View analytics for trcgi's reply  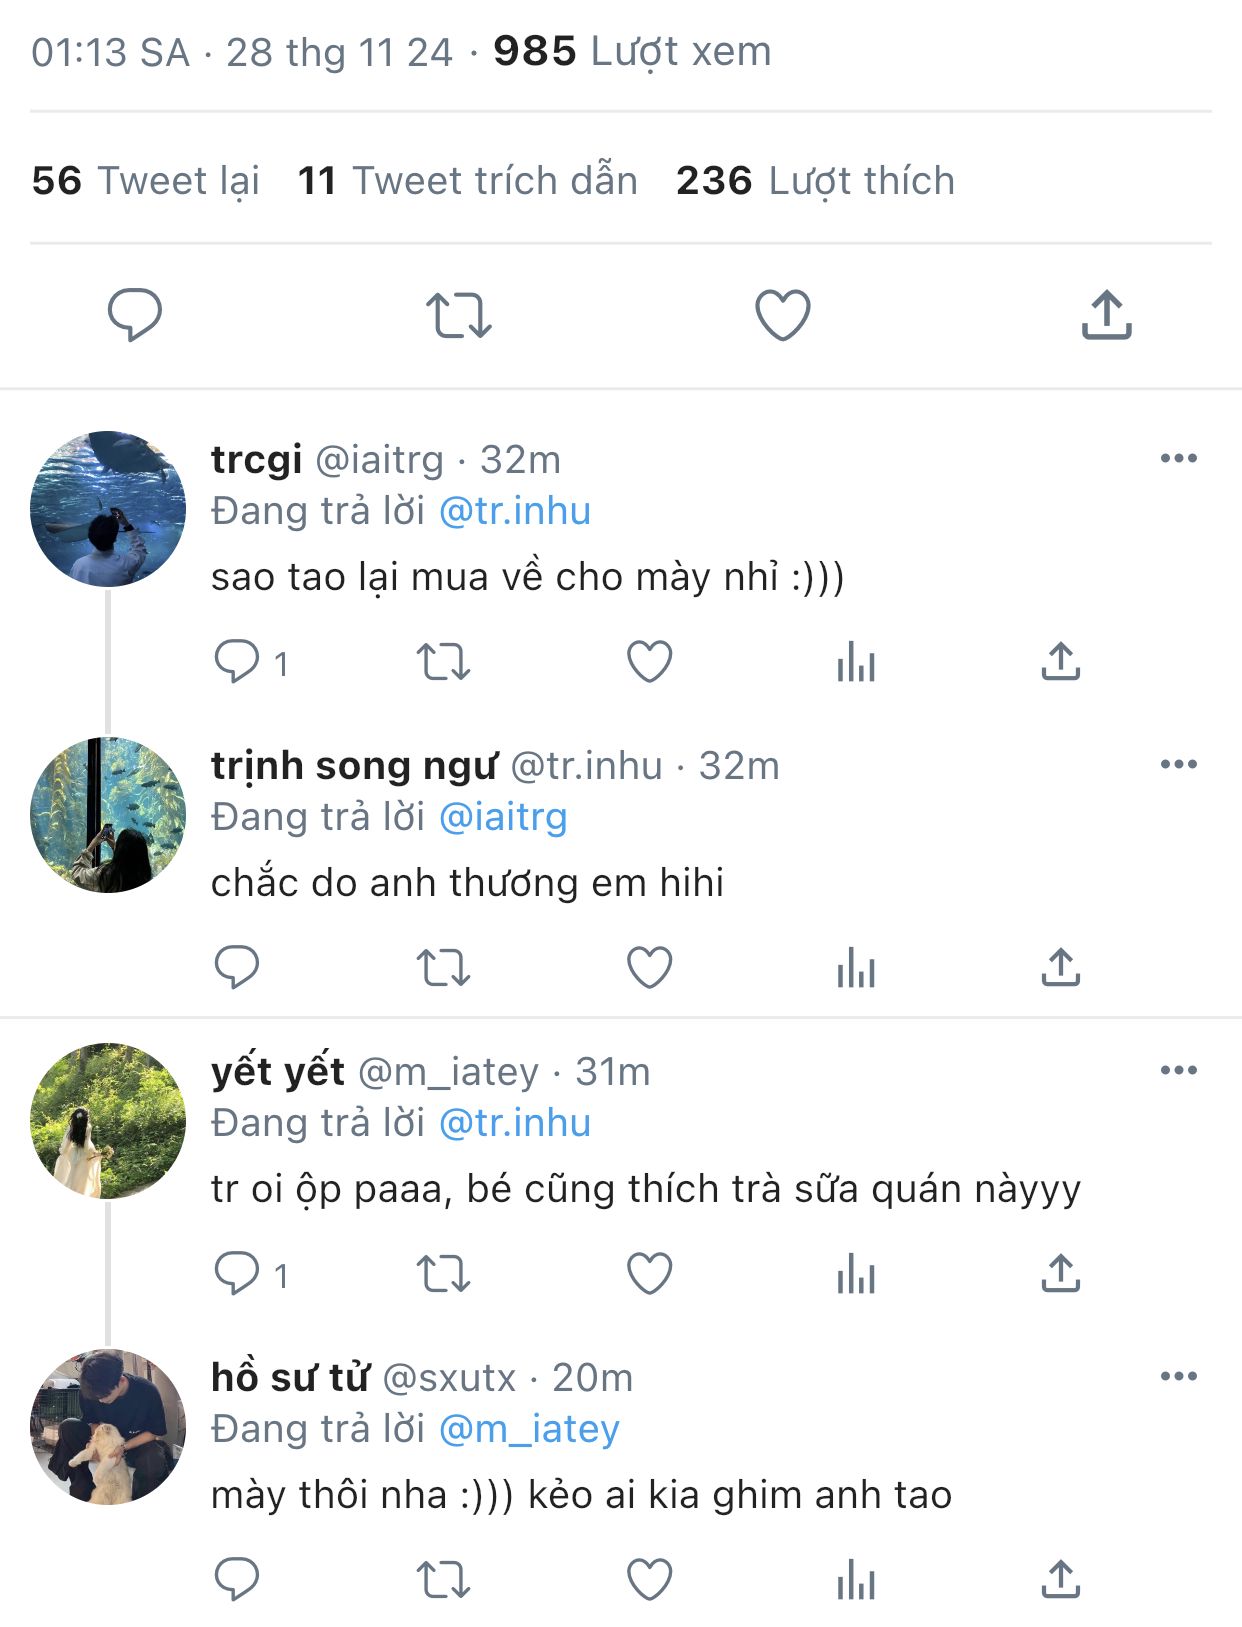point(856,662)
